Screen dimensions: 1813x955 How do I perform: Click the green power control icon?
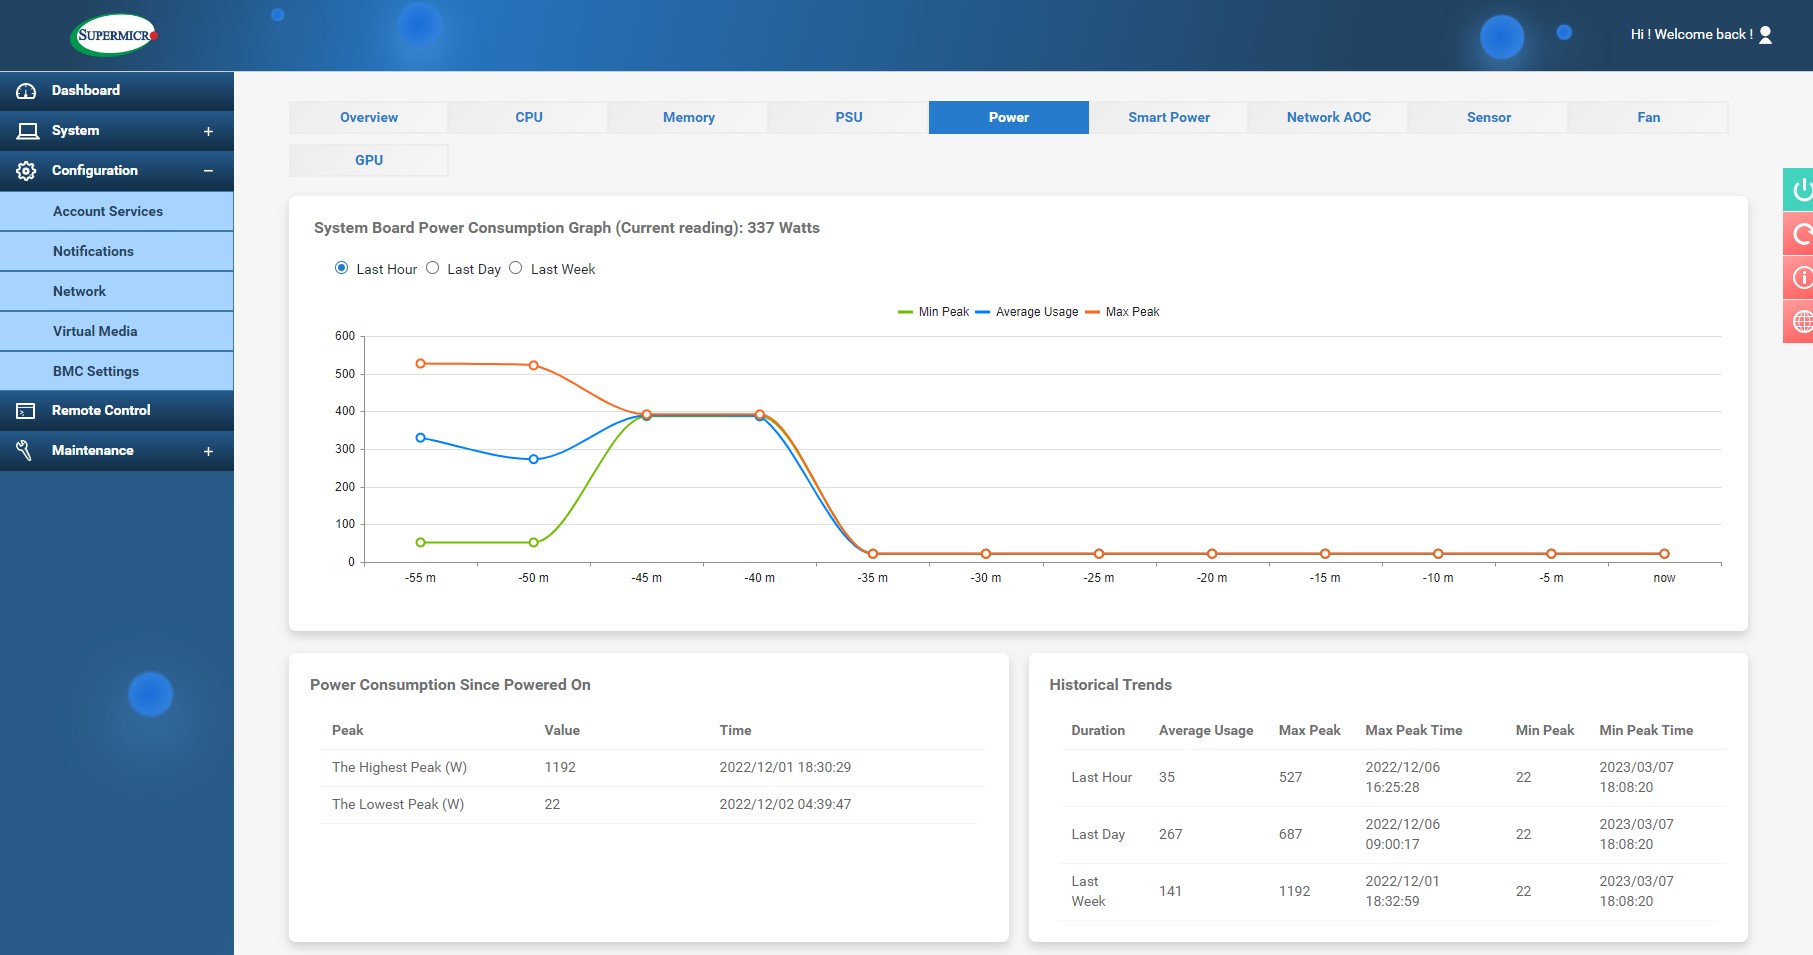(x=1800, y=189)
